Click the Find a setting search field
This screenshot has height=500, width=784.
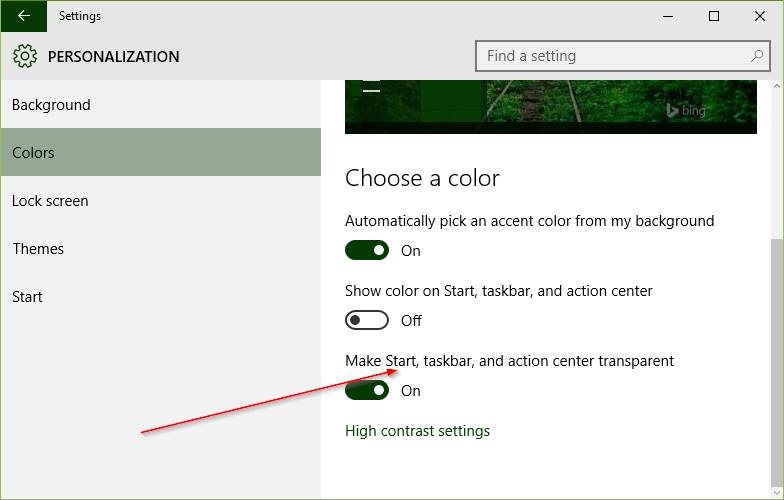coord(610,56)
